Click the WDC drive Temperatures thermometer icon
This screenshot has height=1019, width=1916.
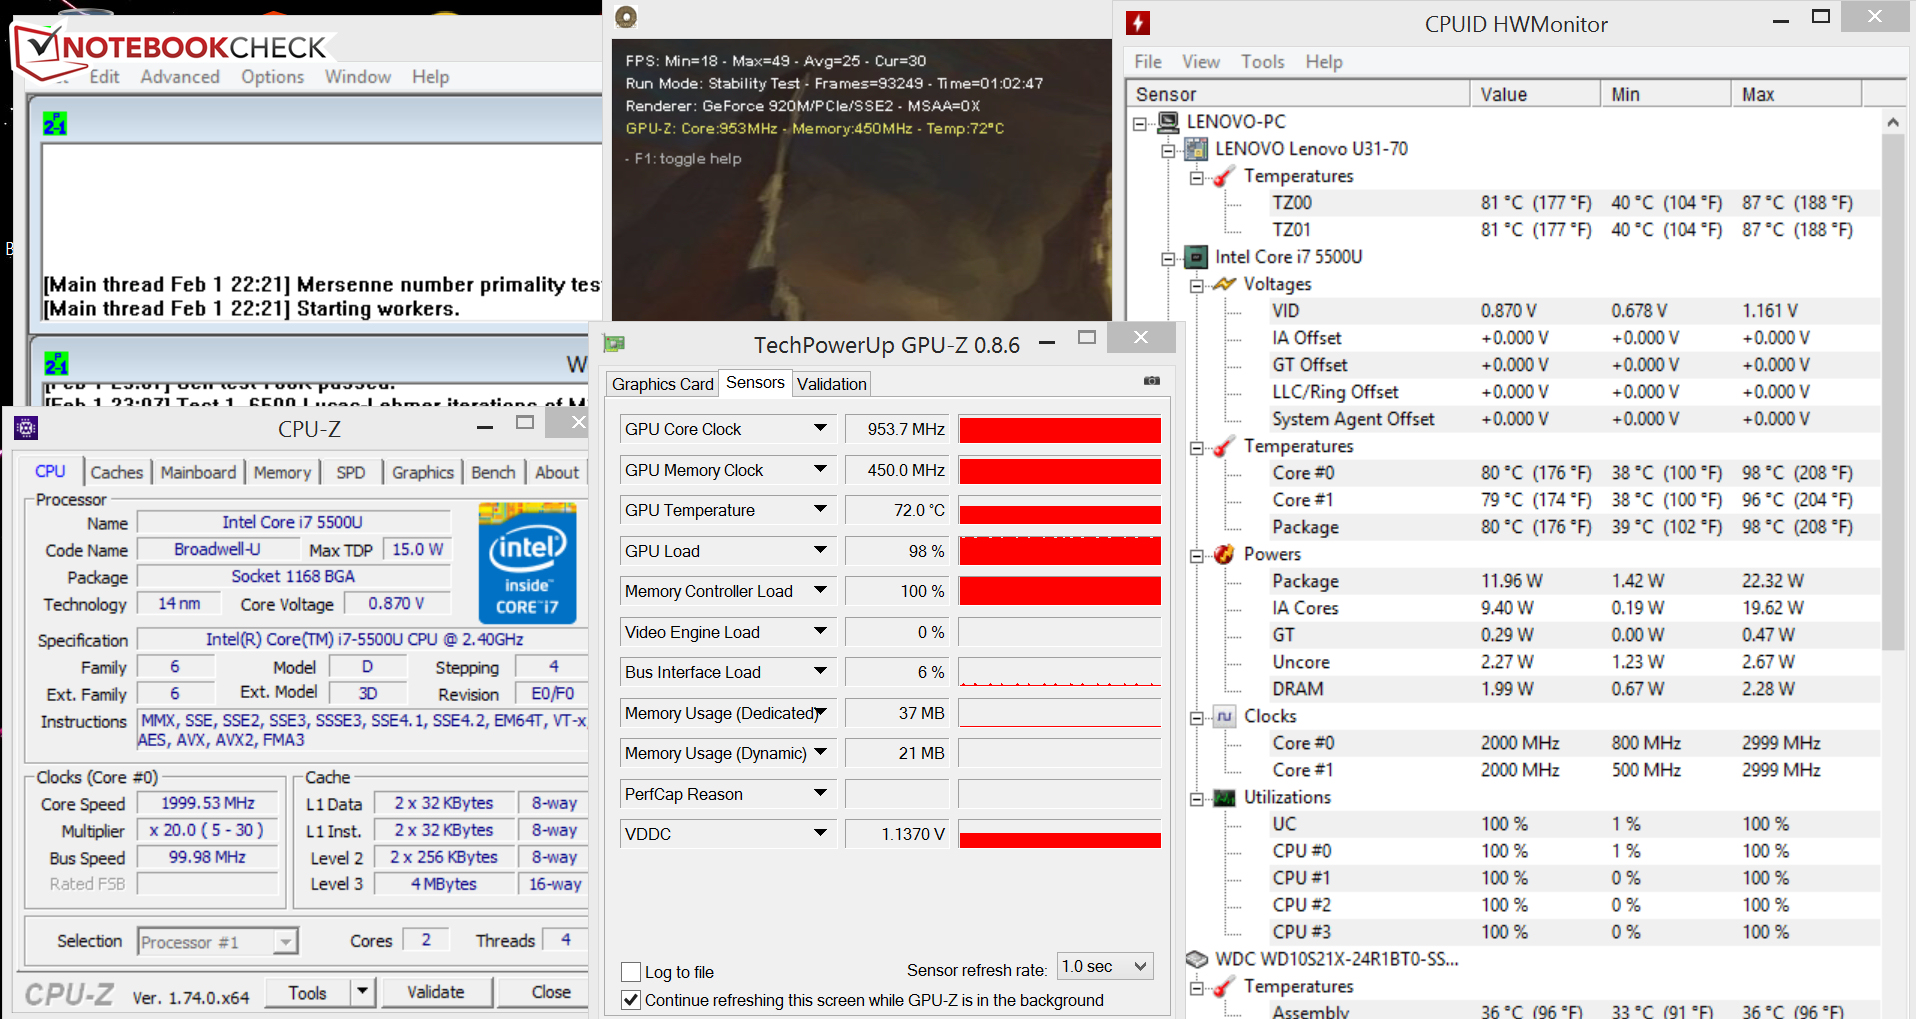pos(1224,986)
